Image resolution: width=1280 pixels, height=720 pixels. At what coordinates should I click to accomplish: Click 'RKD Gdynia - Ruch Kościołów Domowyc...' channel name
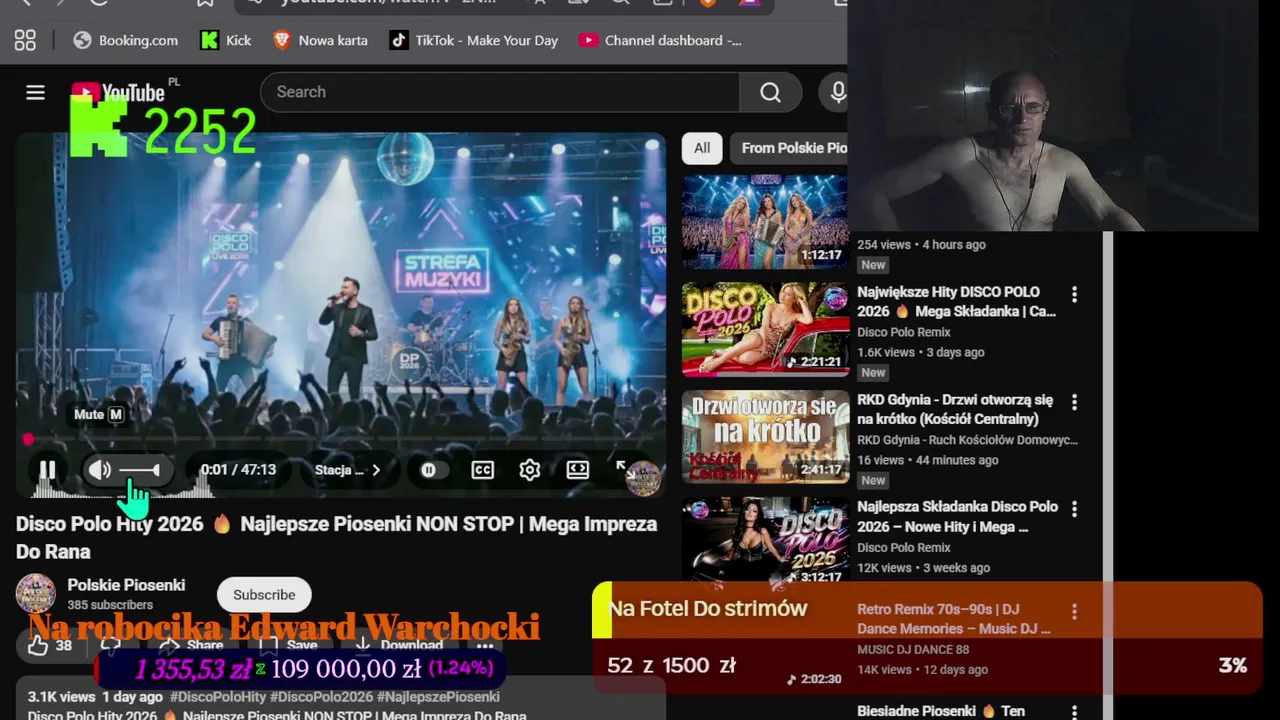(x=967, y=440)
